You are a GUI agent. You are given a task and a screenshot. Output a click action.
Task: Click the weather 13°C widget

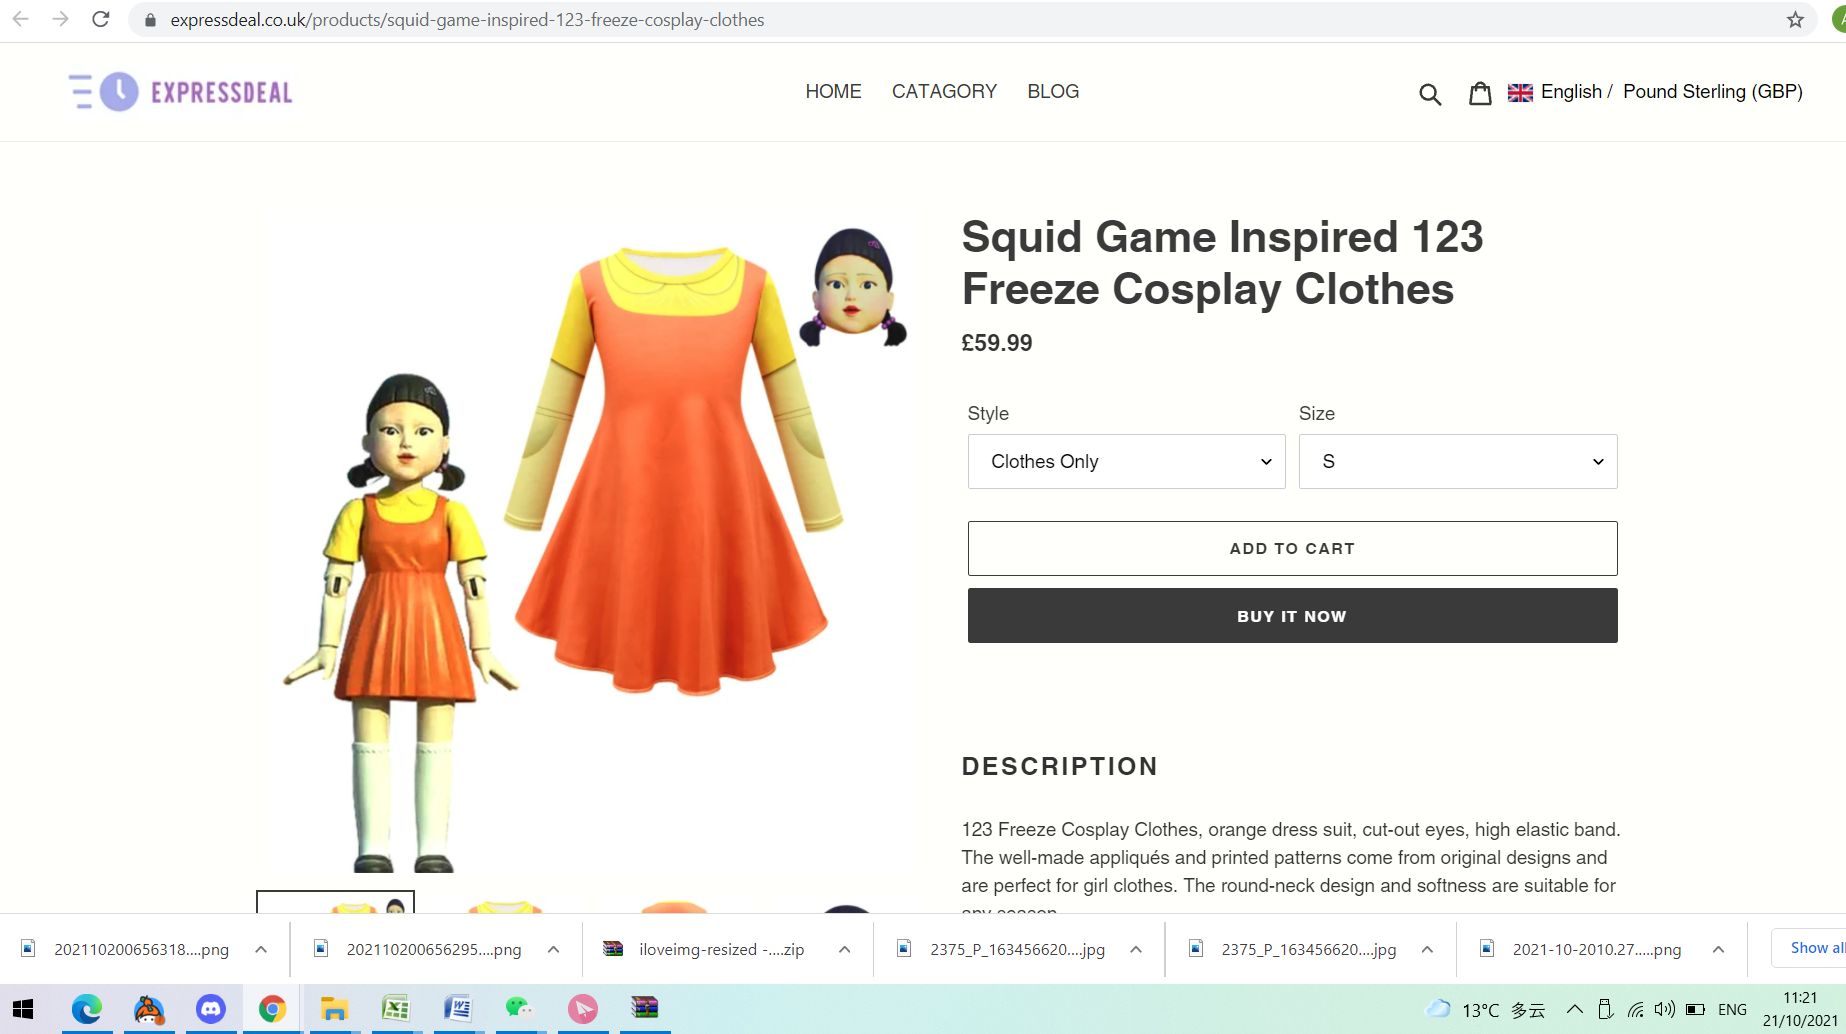tap(1486, 1009)
